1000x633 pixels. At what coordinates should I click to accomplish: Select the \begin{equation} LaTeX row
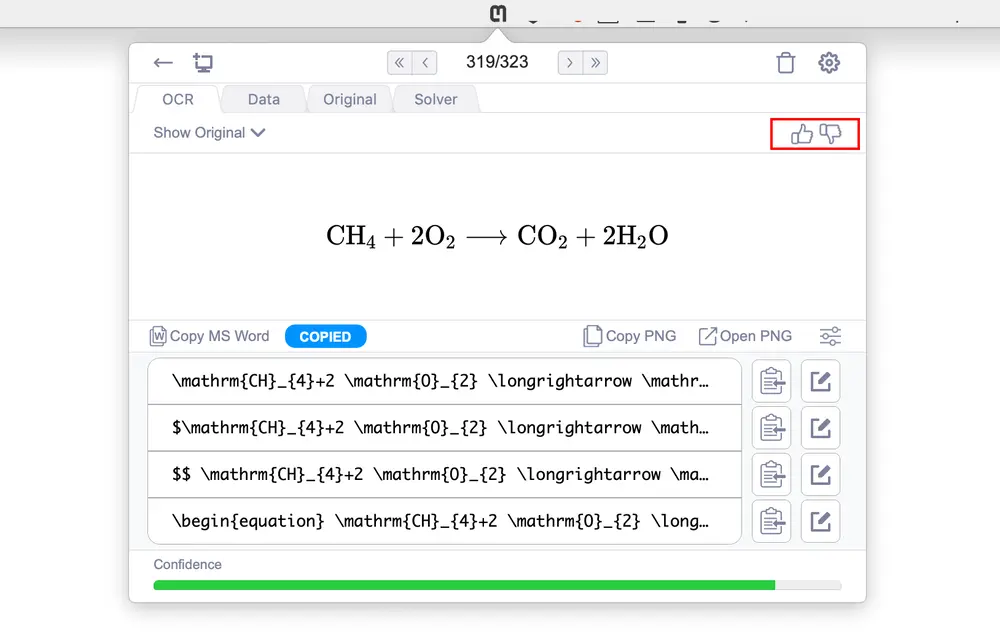[x=445, y=521]
